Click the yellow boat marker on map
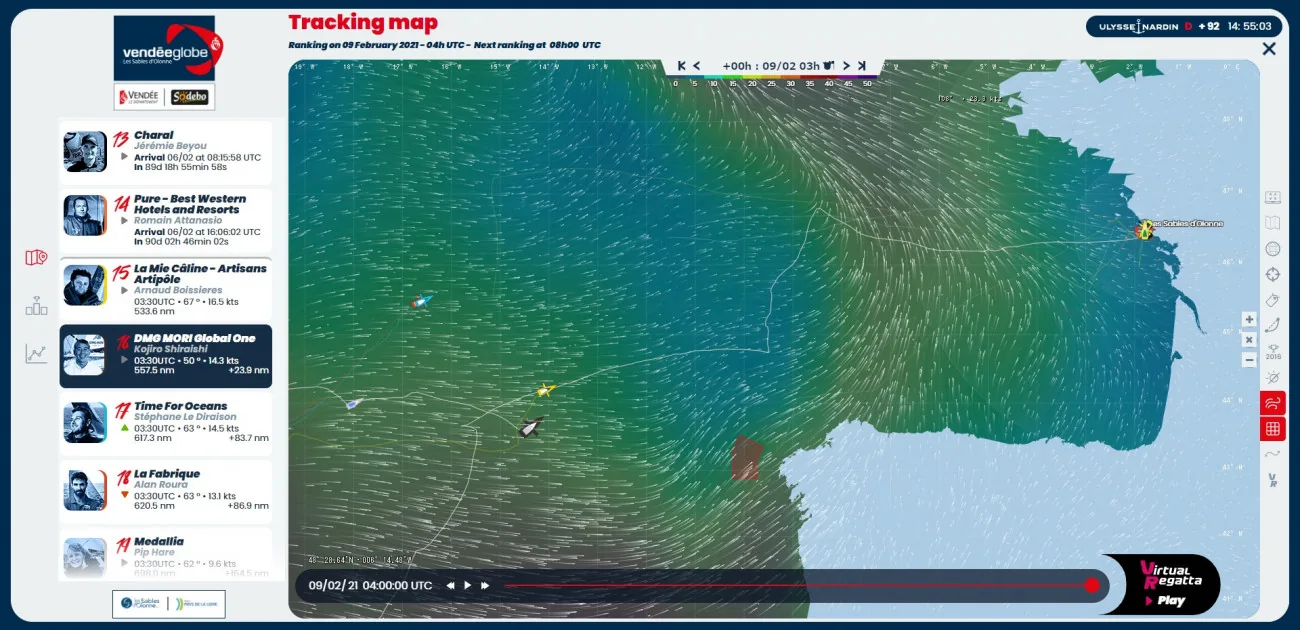This screenshot has width=1300, height=630. [545, 389]
